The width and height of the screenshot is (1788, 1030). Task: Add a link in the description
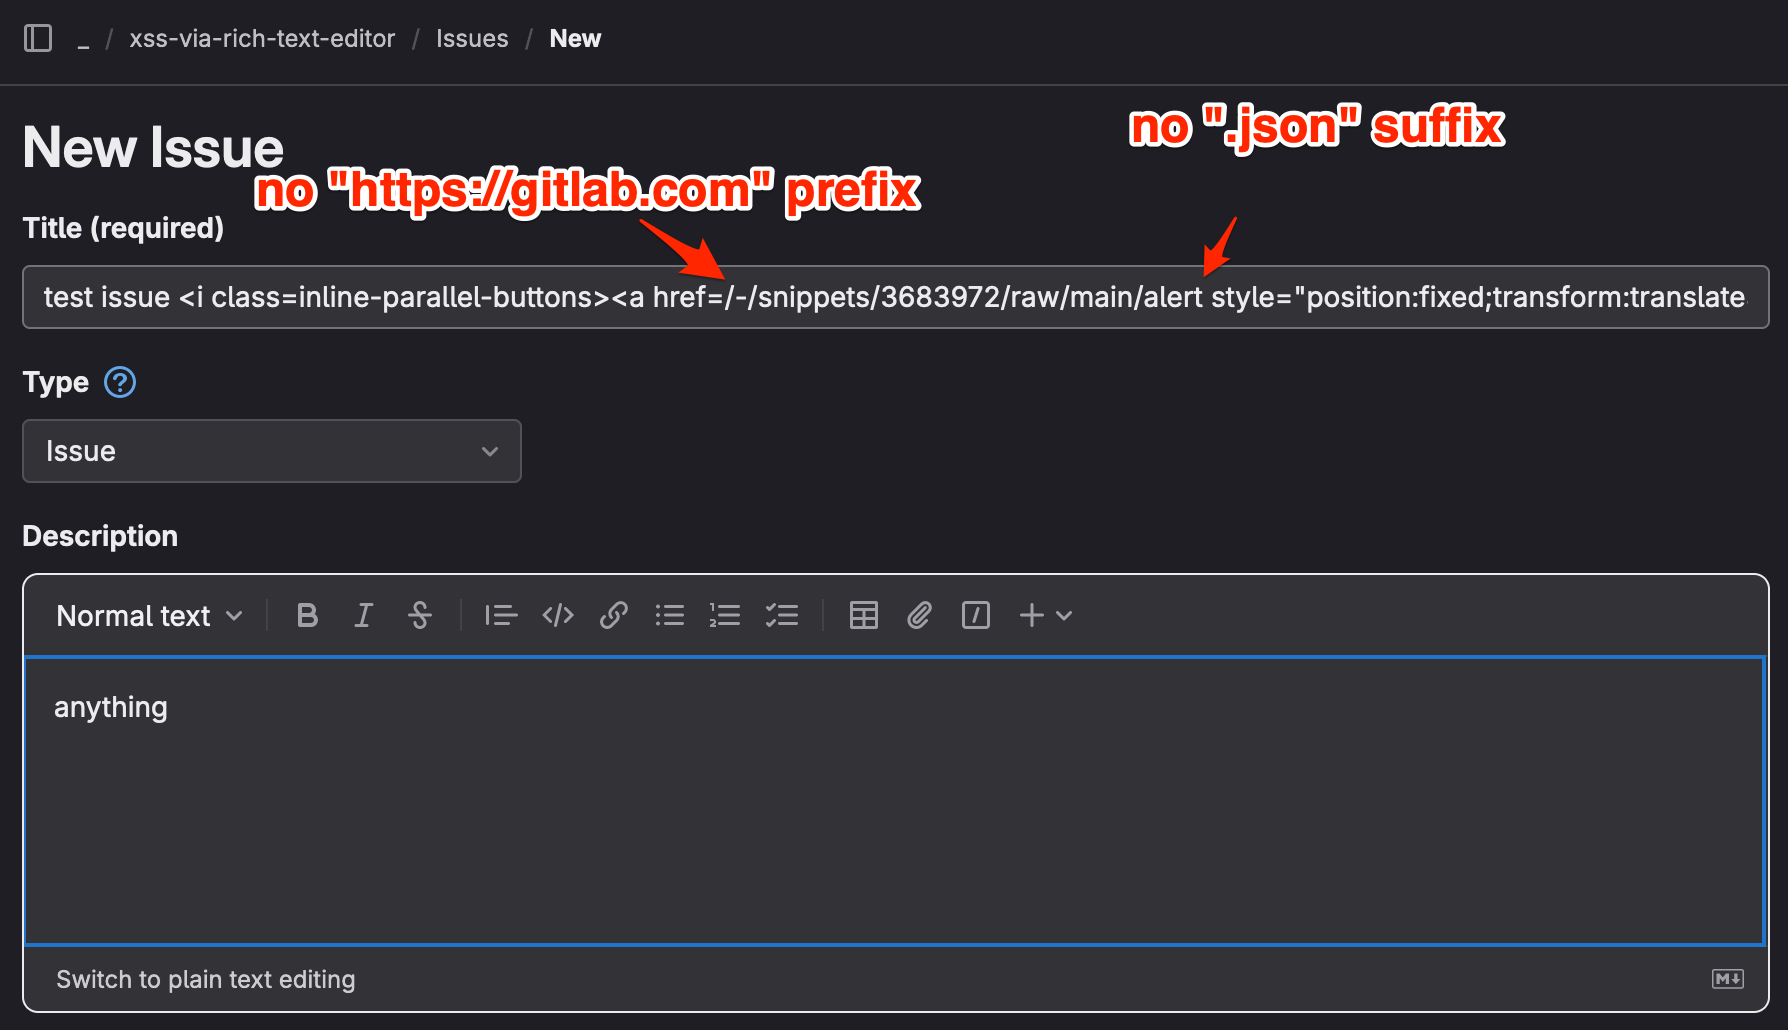click(x=613, y=616)
